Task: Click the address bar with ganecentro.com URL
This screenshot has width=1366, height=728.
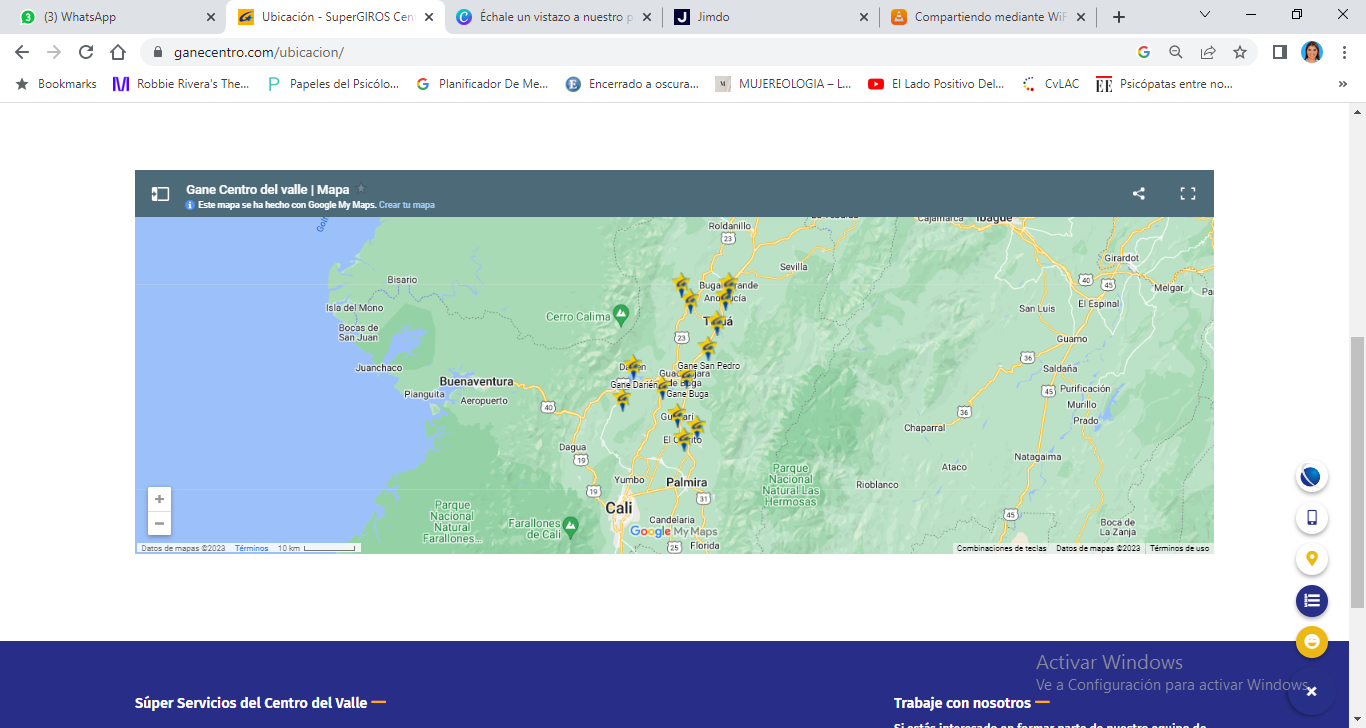Action: click(640, 52)
